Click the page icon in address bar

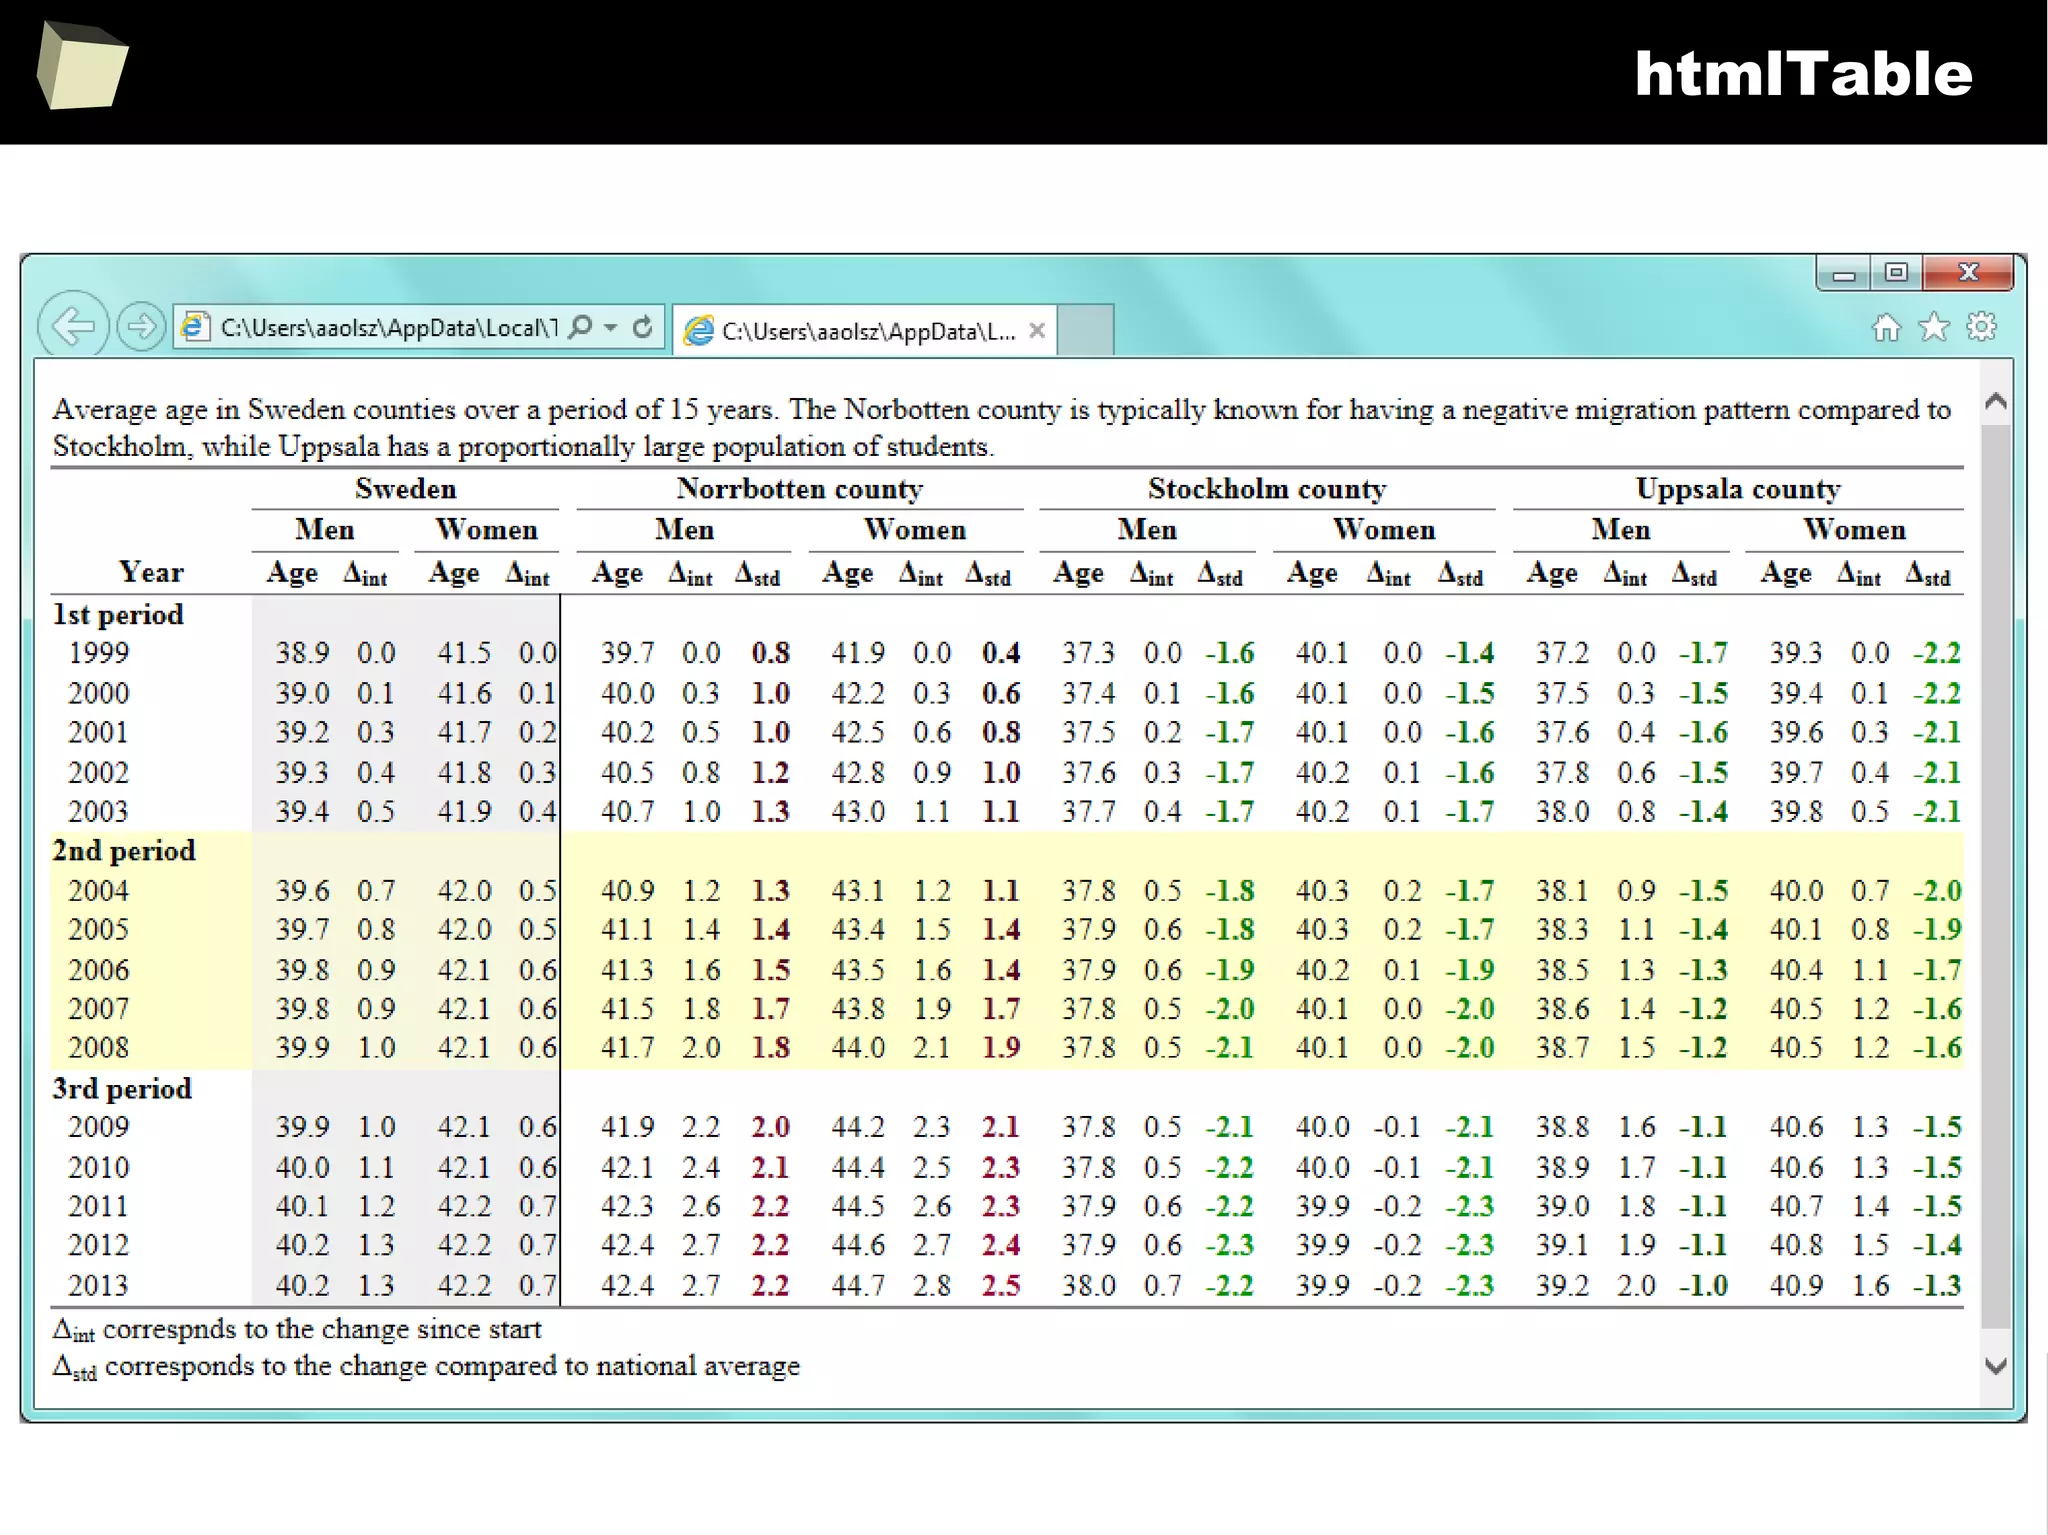point(195,327)
